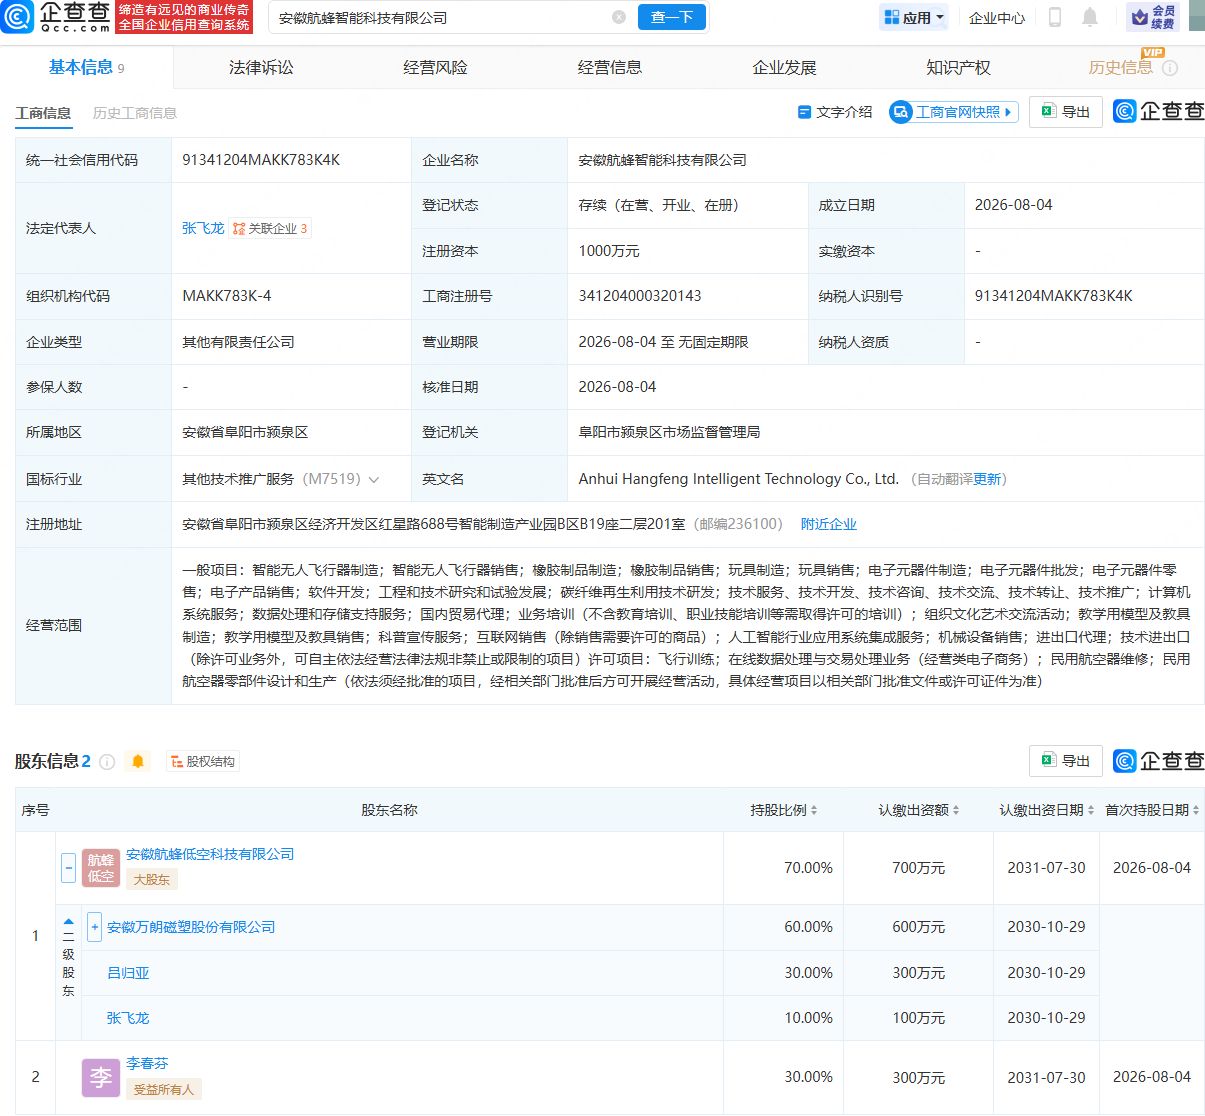
Task: Click the 会员续费 crown icon
Action: coord(1153,17)
